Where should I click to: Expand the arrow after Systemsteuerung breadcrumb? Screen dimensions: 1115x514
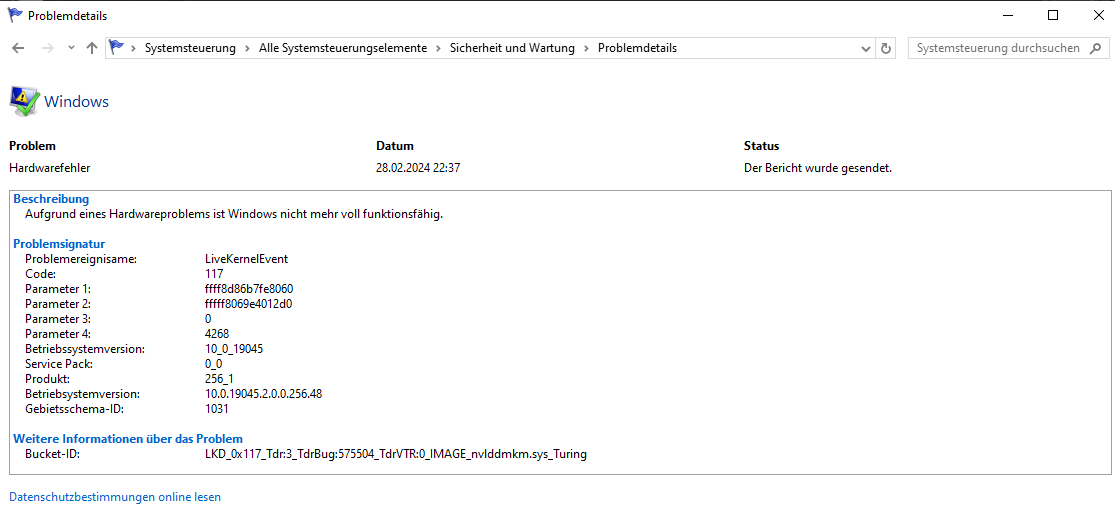pos(247,48)
